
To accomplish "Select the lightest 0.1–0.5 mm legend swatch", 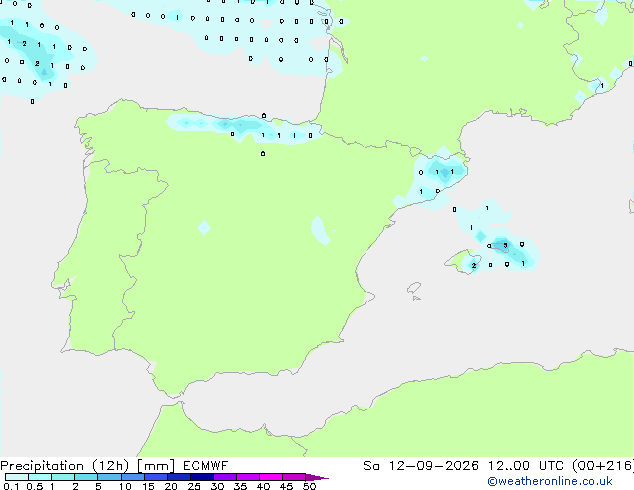I will click(x=17, y=477).
